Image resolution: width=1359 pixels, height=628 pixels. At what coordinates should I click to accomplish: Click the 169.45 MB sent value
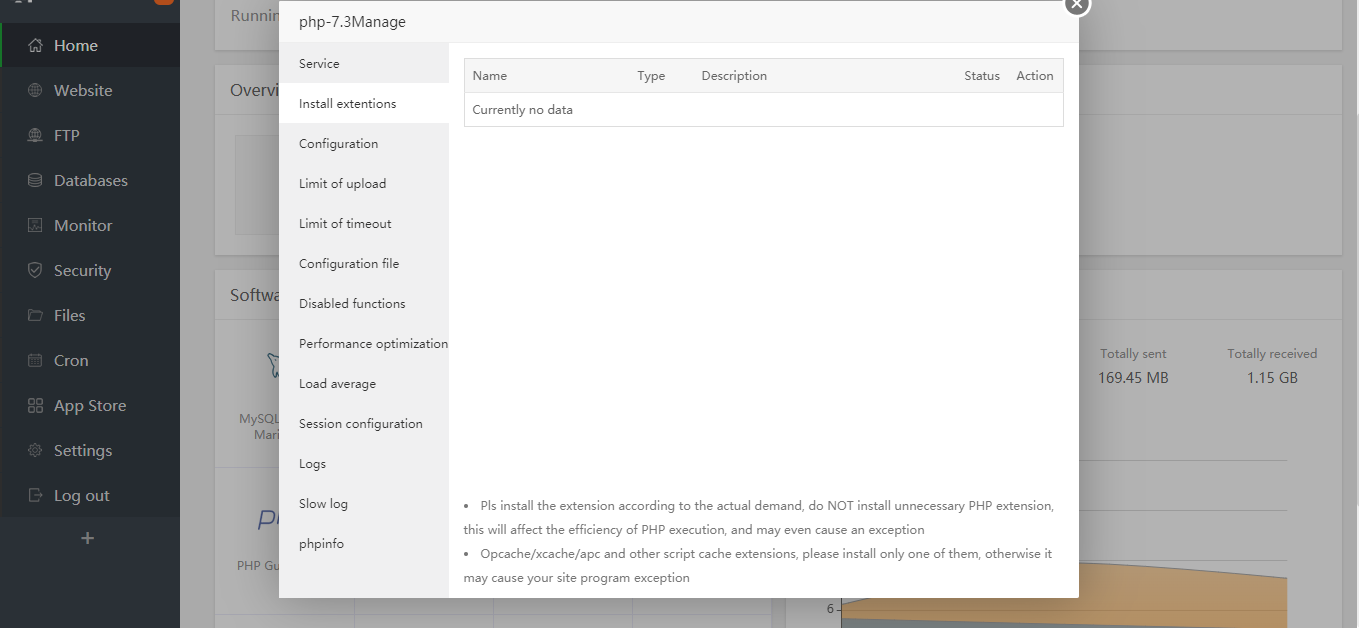pos(1133,377)
